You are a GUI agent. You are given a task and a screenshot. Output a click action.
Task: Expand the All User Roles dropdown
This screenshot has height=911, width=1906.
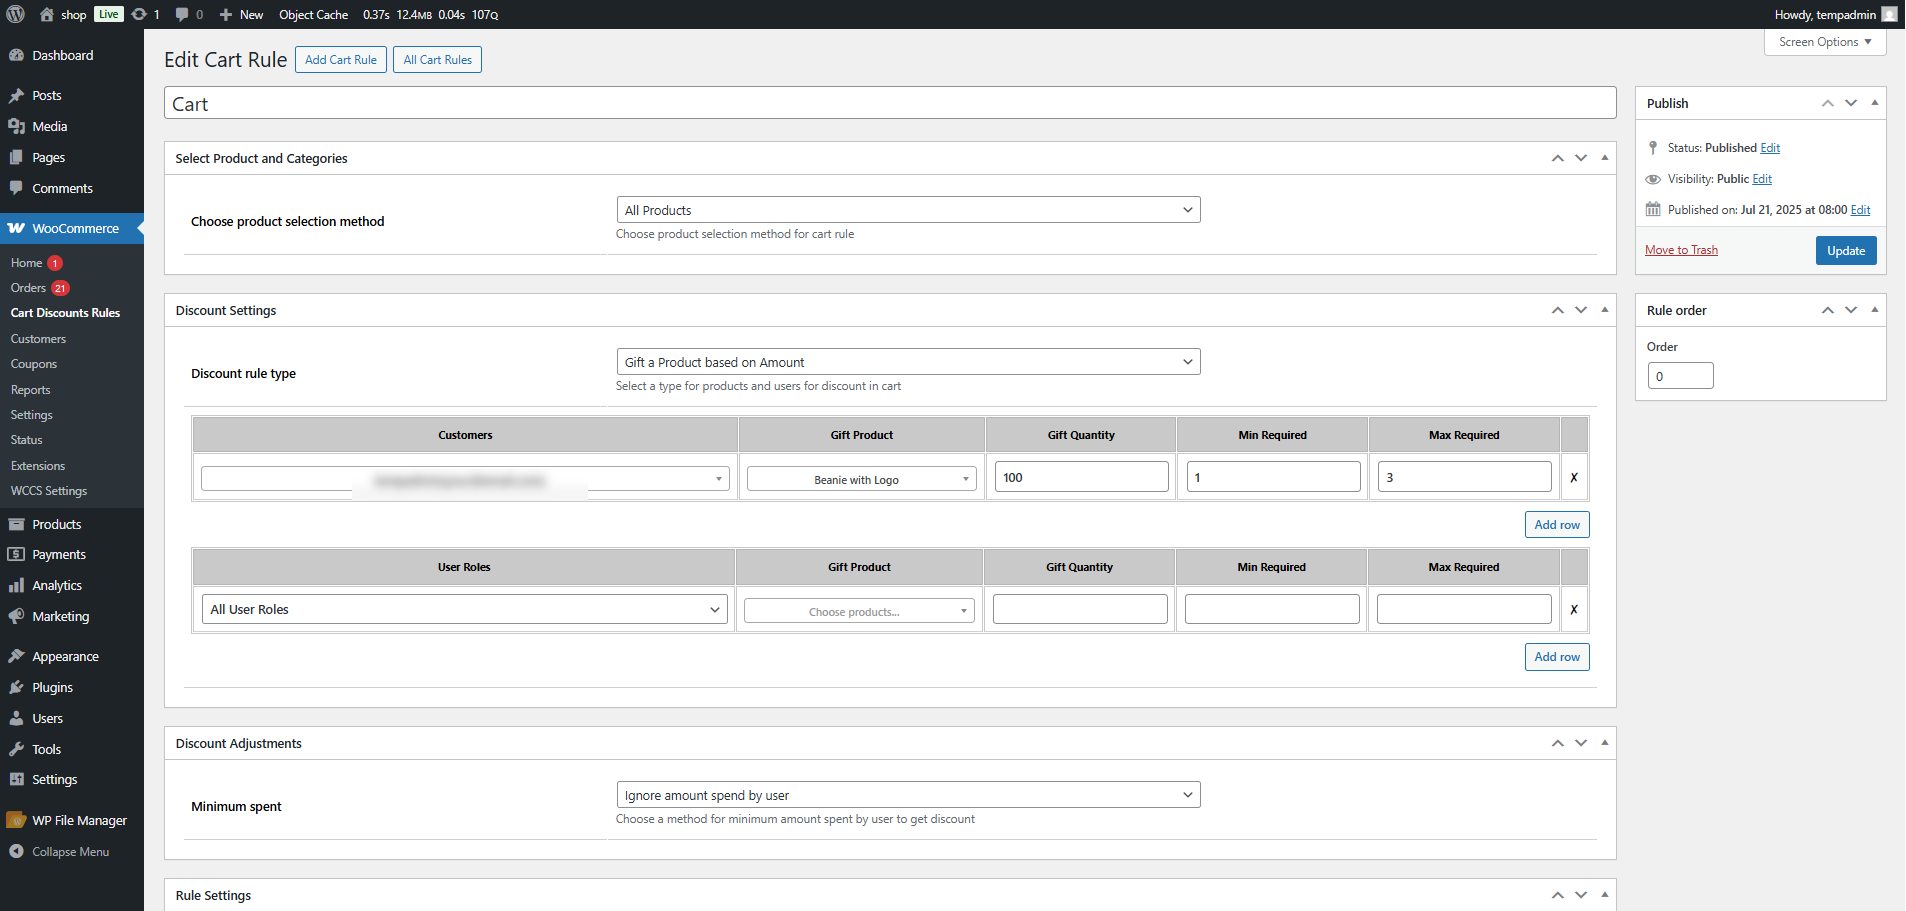(x=465, y=610)
